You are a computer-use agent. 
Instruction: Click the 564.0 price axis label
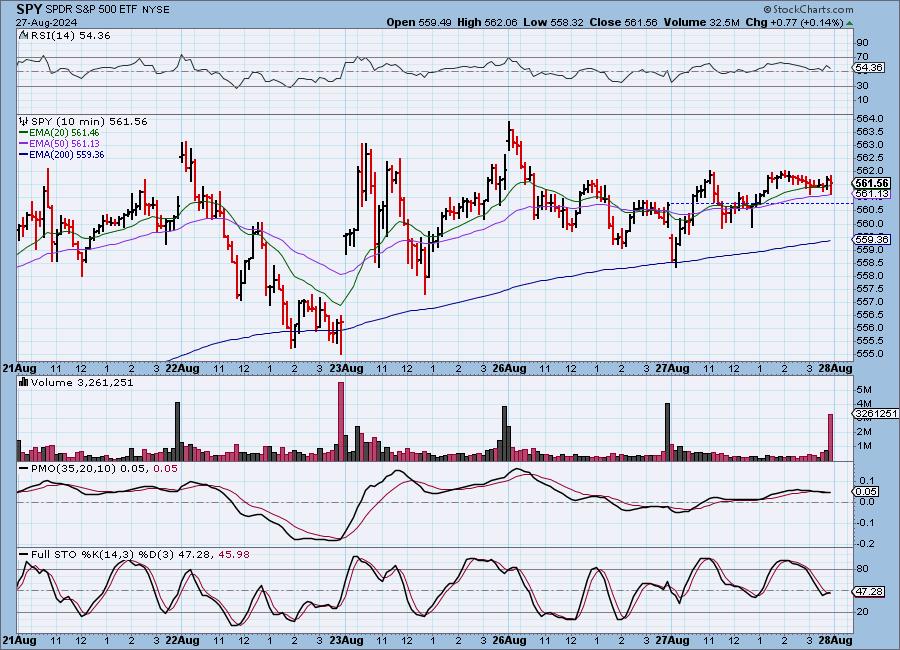click(870, 118)
